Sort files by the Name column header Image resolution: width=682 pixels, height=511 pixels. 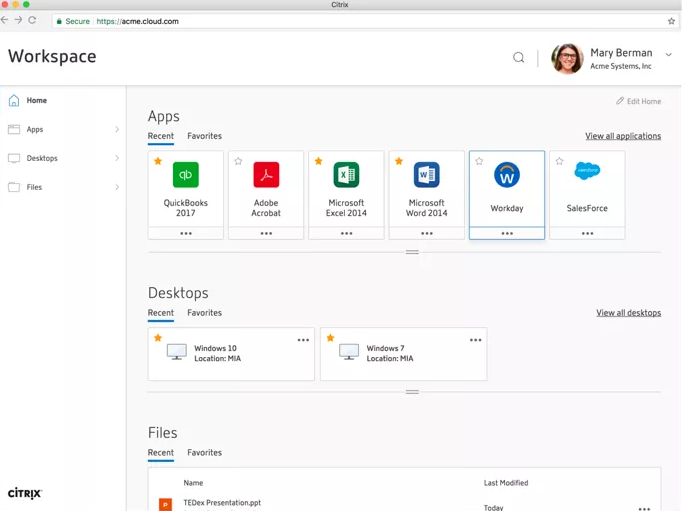193,483
